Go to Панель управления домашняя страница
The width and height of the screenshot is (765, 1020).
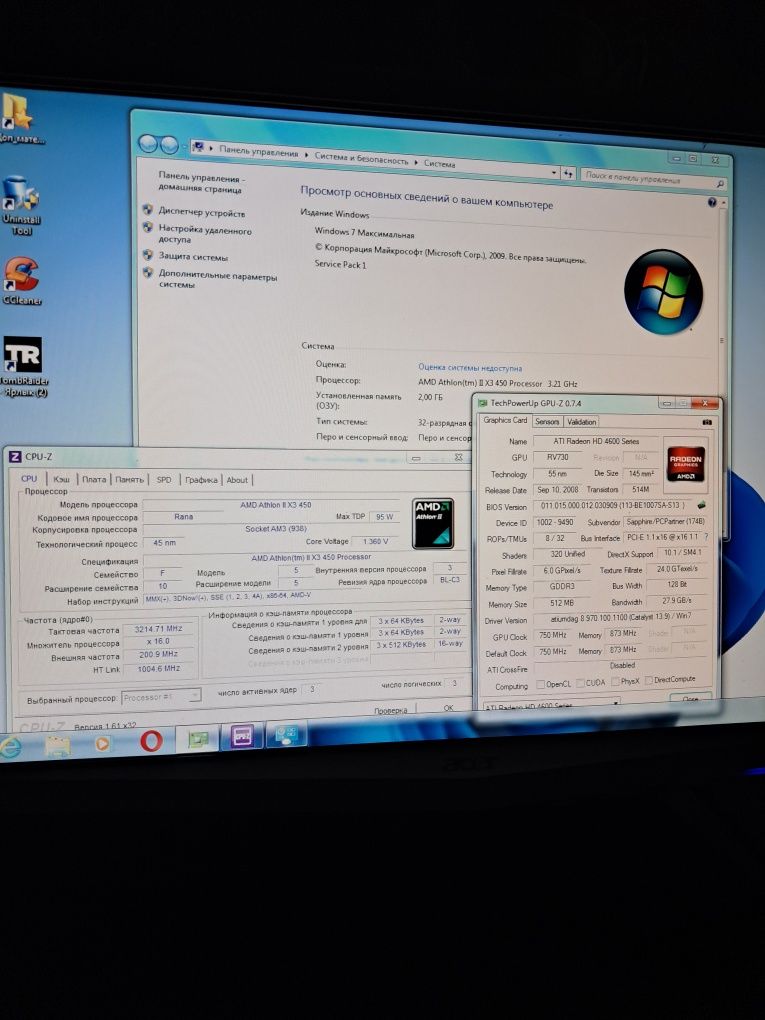(x=201, y=183)
